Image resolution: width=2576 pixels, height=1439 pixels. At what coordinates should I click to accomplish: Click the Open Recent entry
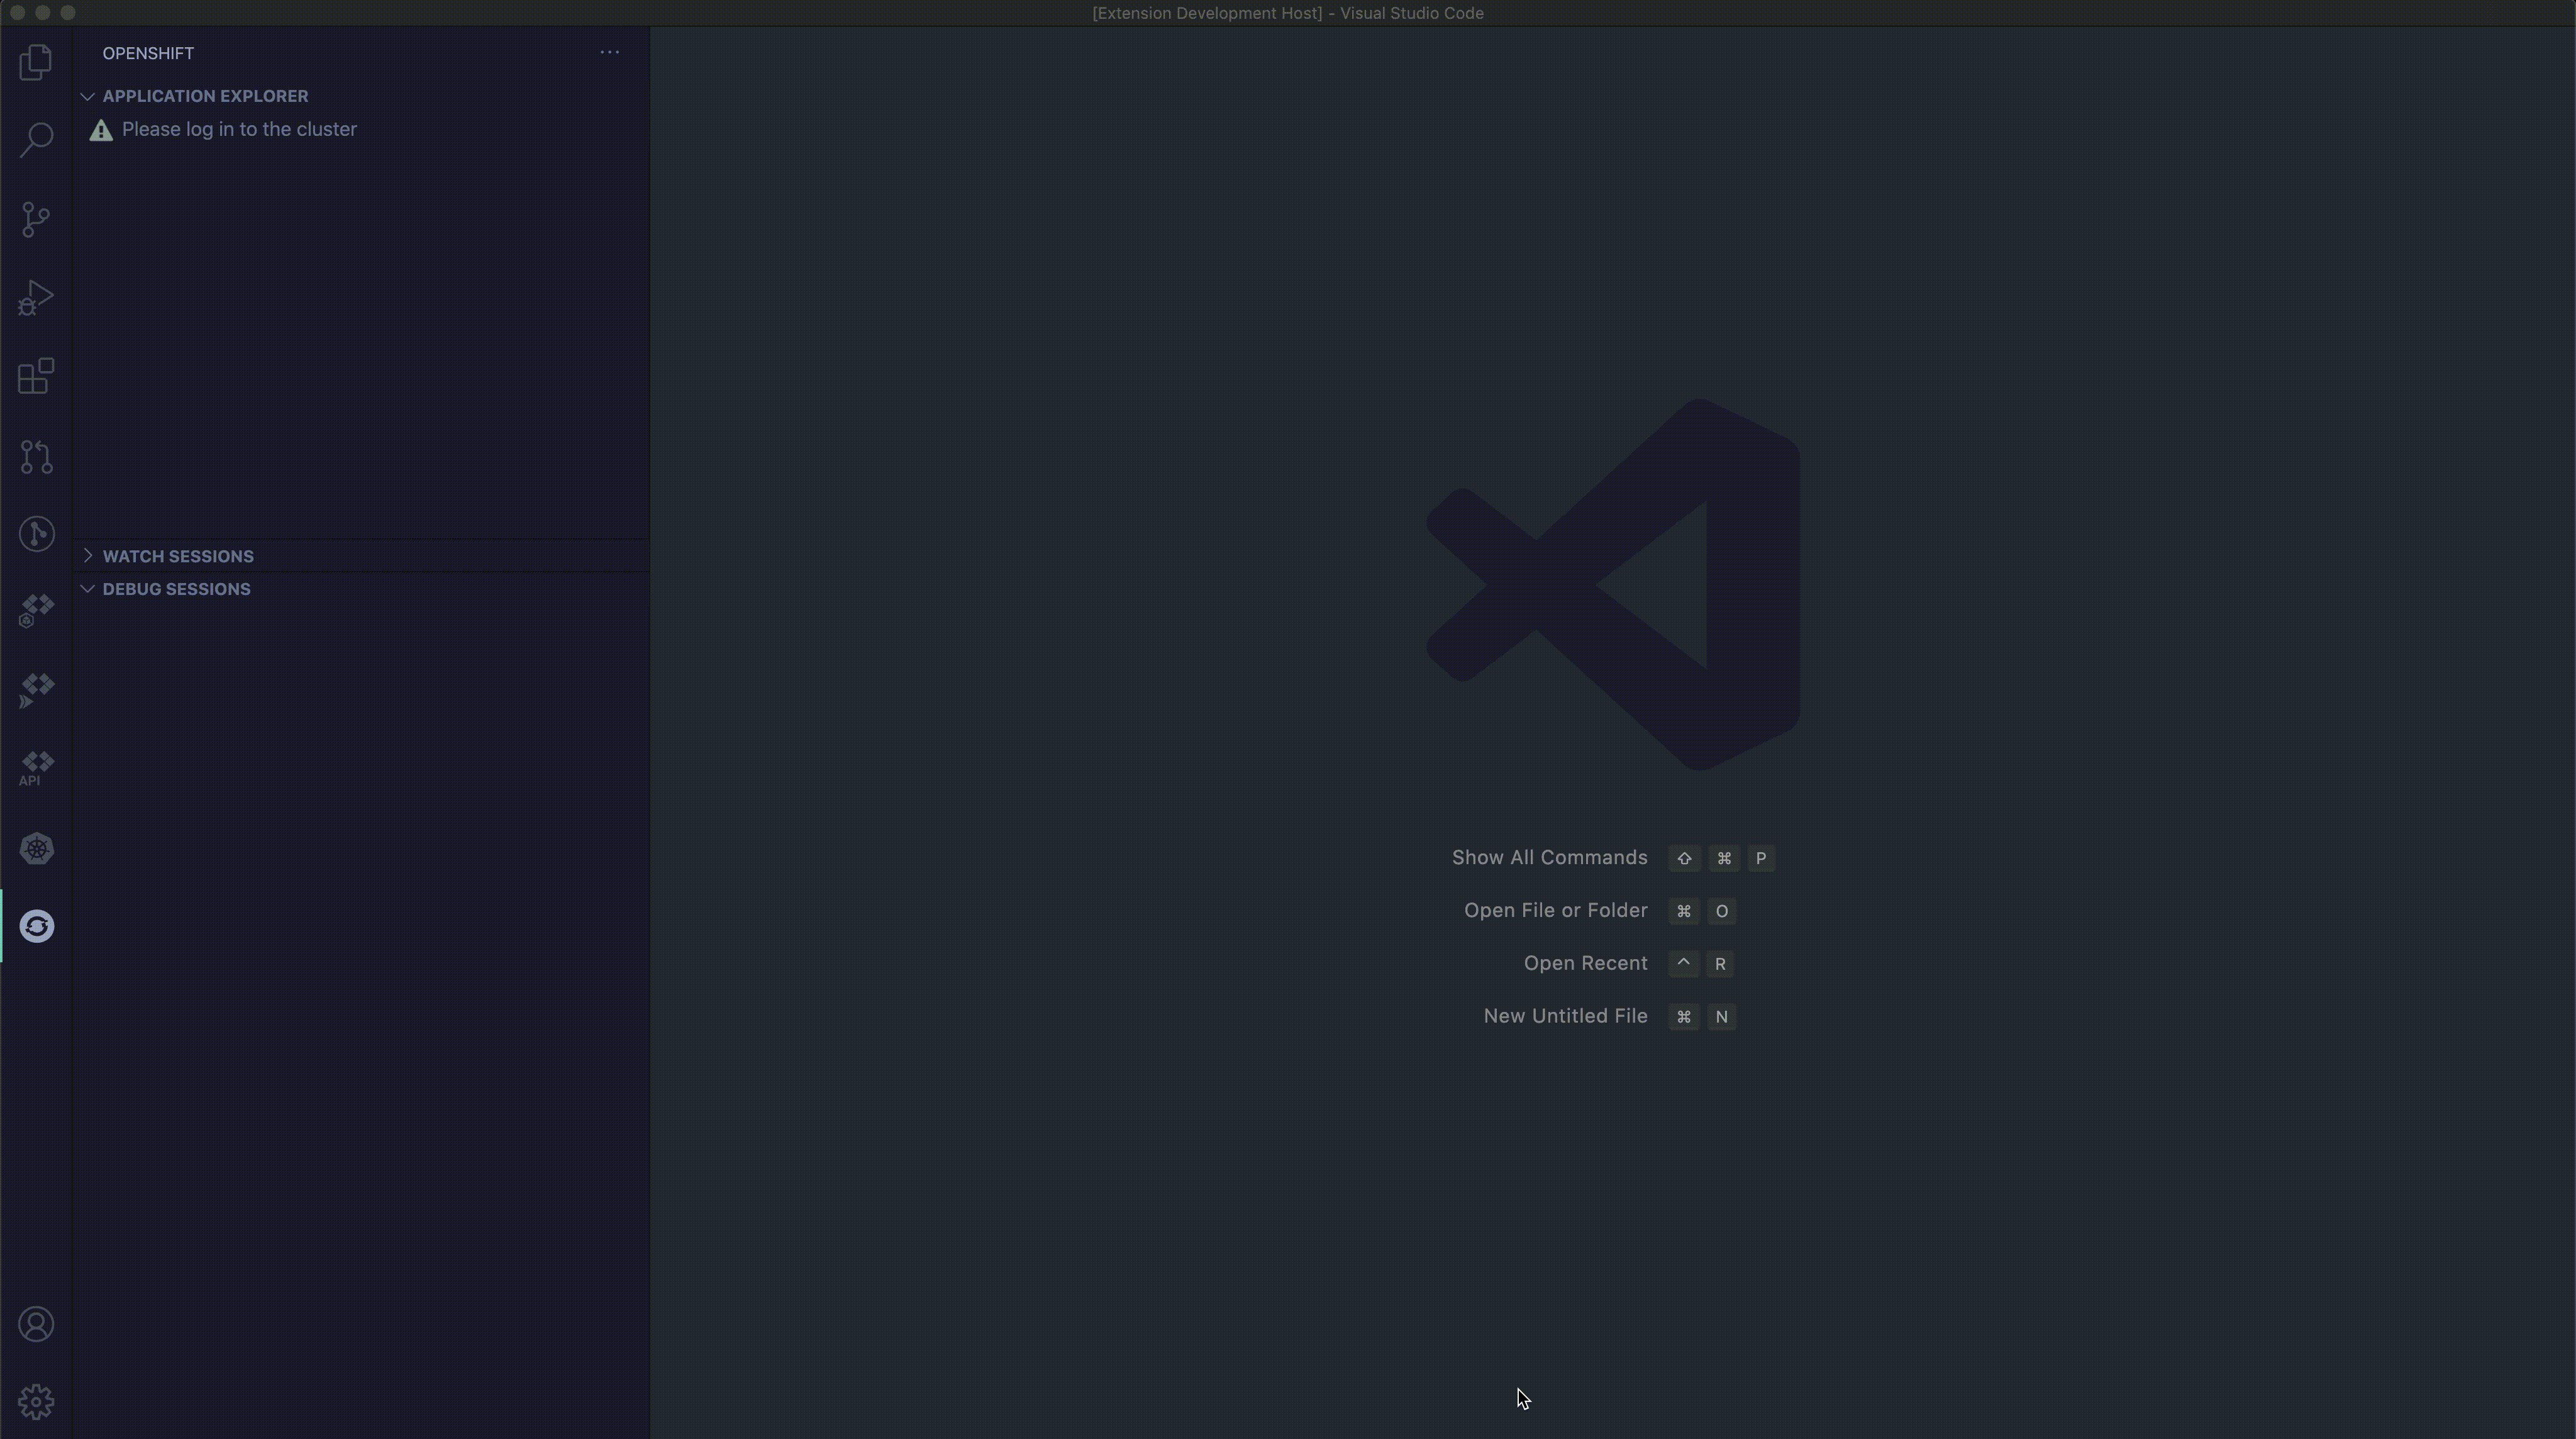pos(1584,964)
